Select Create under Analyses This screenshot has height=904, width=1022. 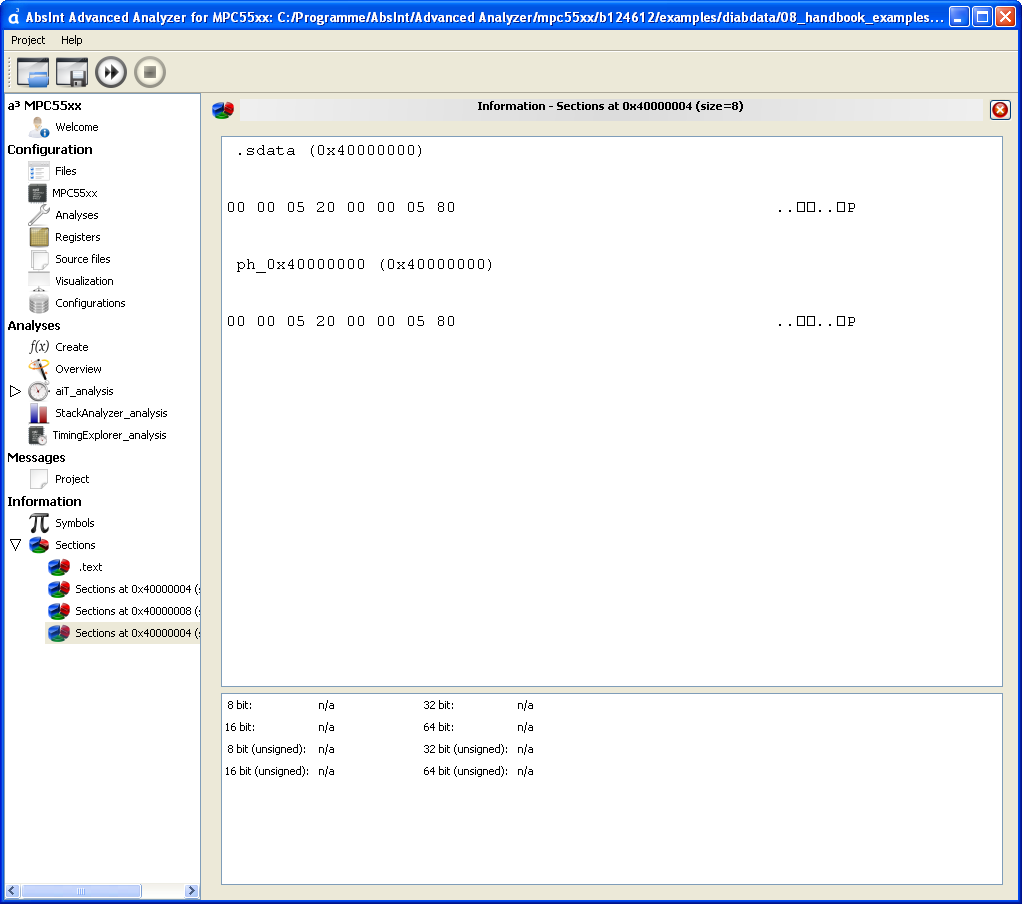[72, 347]
